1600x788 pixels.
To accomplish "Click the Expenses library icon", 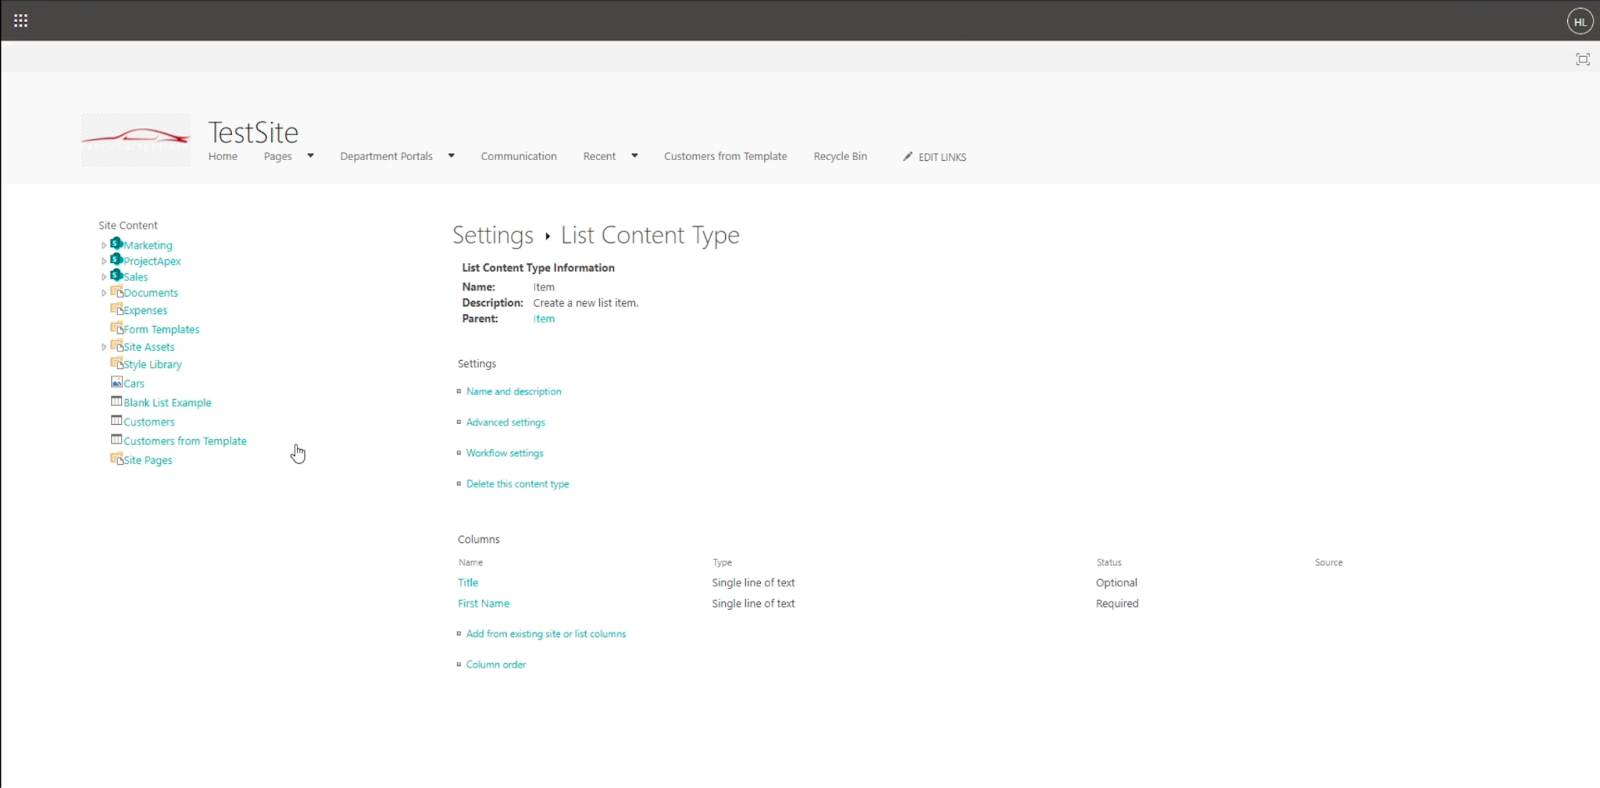I will 116,309.
